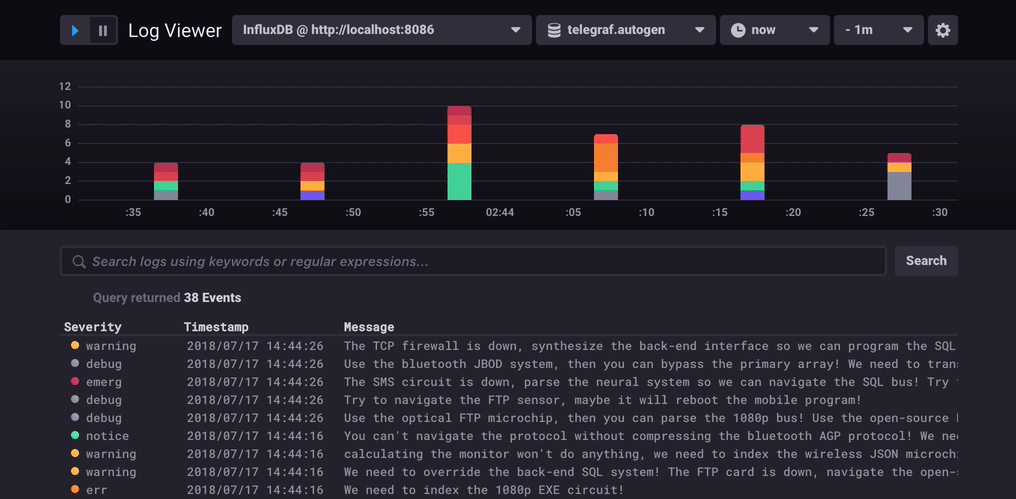Click the magnifier icon in search bar
The width and height of the screenshot is (1016, 499).
(78, 262)
